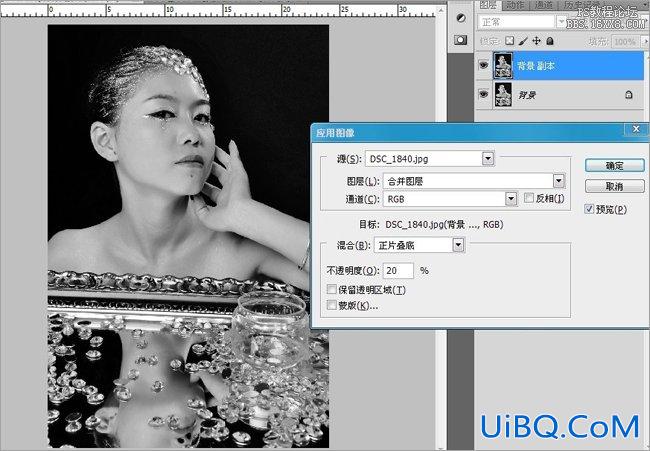Enable 保留透明区域(T) checkbox
The height and width of the screenshot is (451, 650).
(332, 289)
